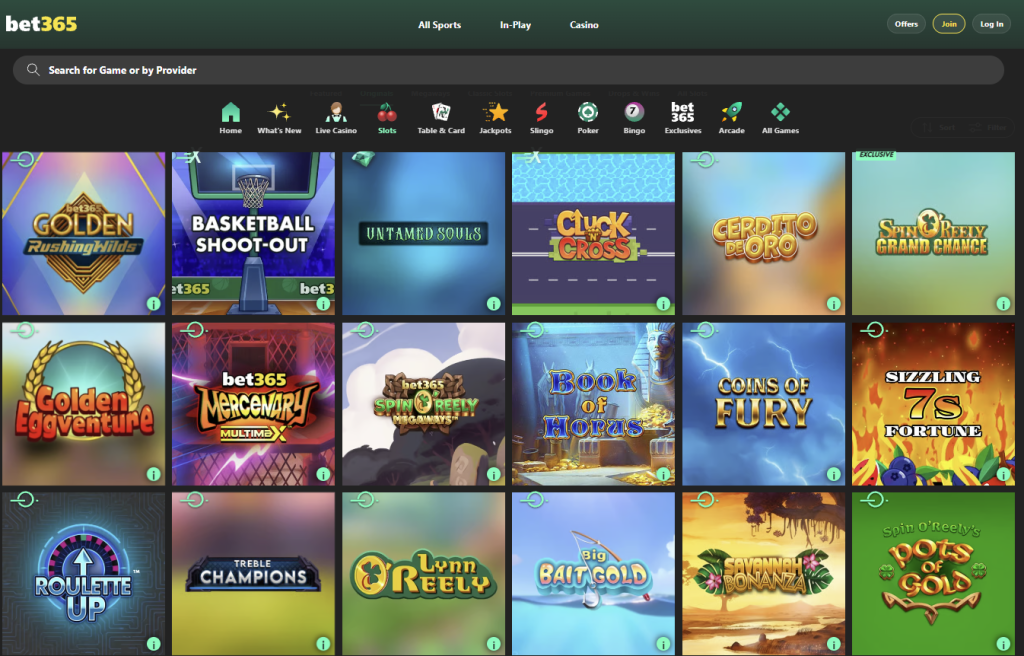Show info for Spin O'Reely Grand Chance
Screen dimensions: 1024x656
[x=1003, y=304]
